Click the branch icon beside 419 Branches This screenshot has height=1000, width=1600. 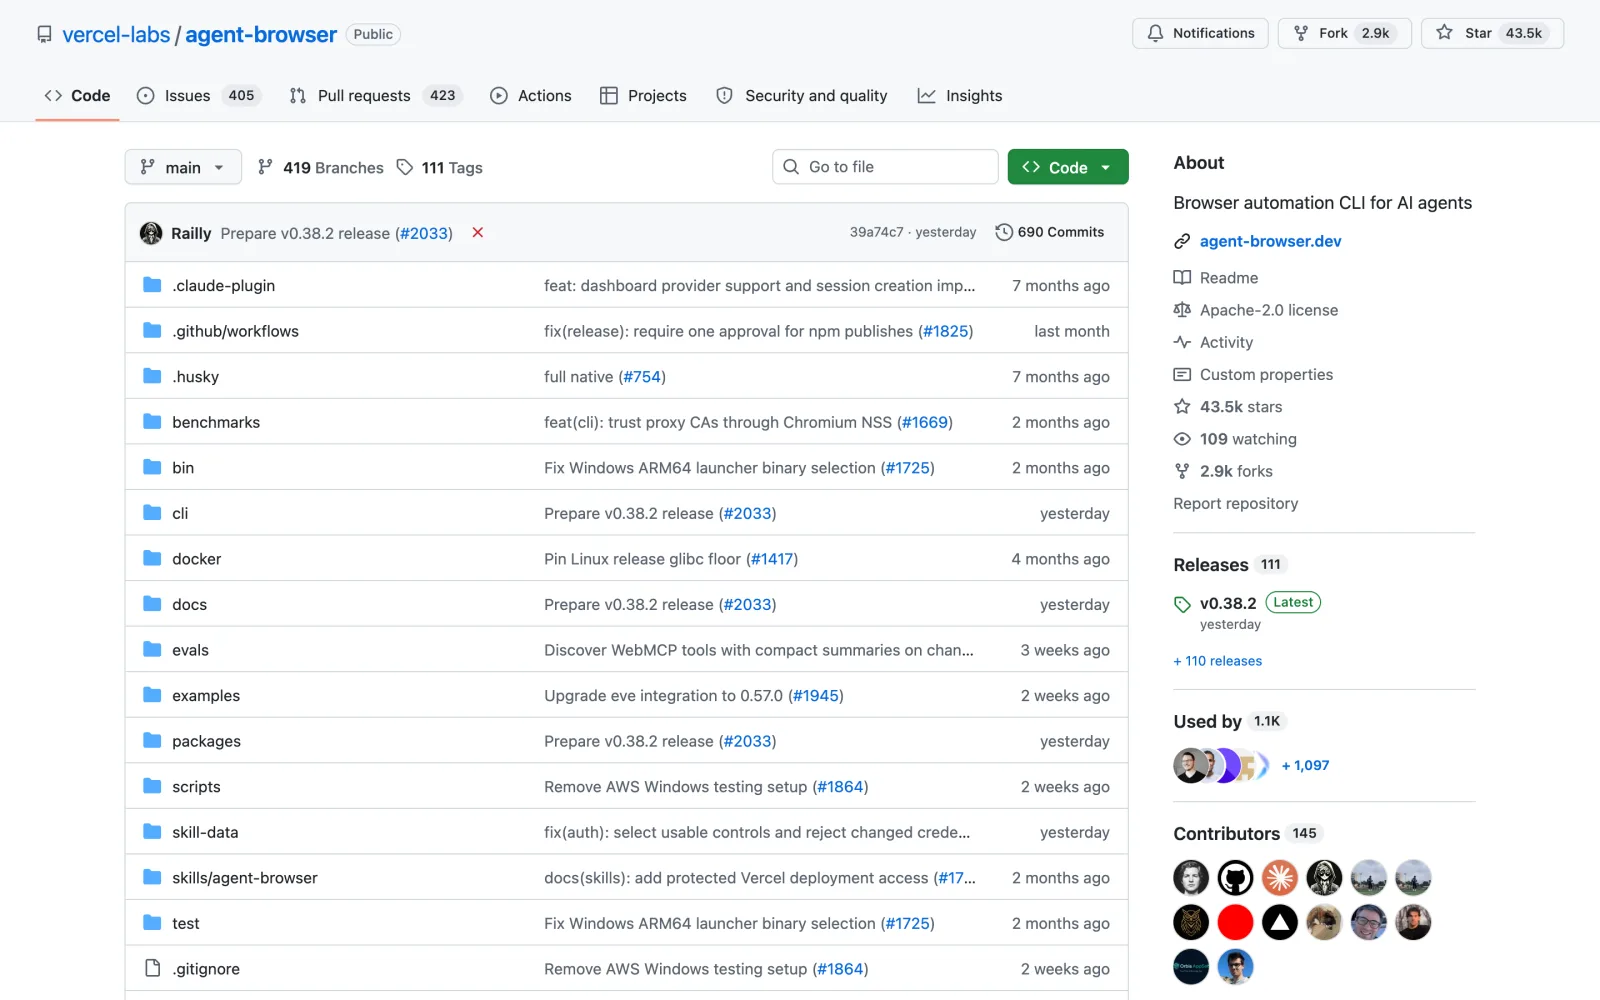click(265, 167)
